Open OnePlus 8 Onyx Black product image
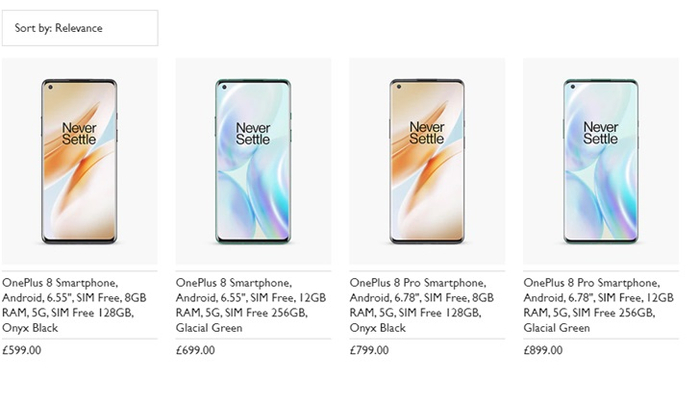 coord(80,161)
